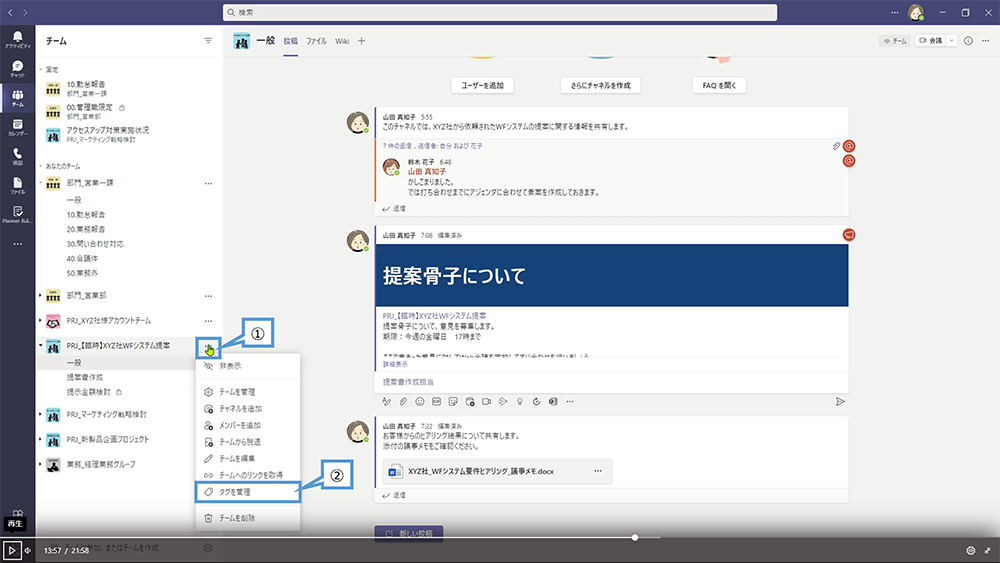
Task: Open the Planner app in the left rail
Action: (17, 215)
